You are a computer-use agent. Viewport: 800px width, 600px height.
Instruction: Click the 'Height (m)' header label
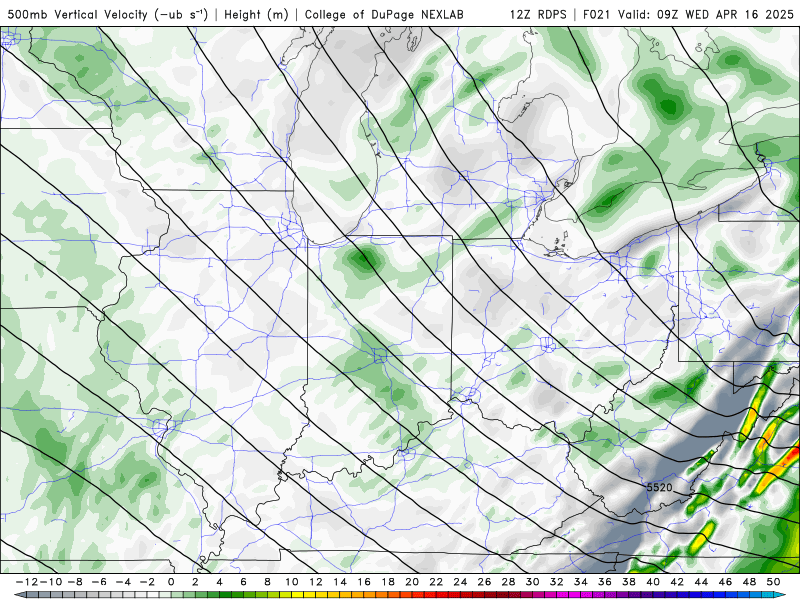[257, 15]
